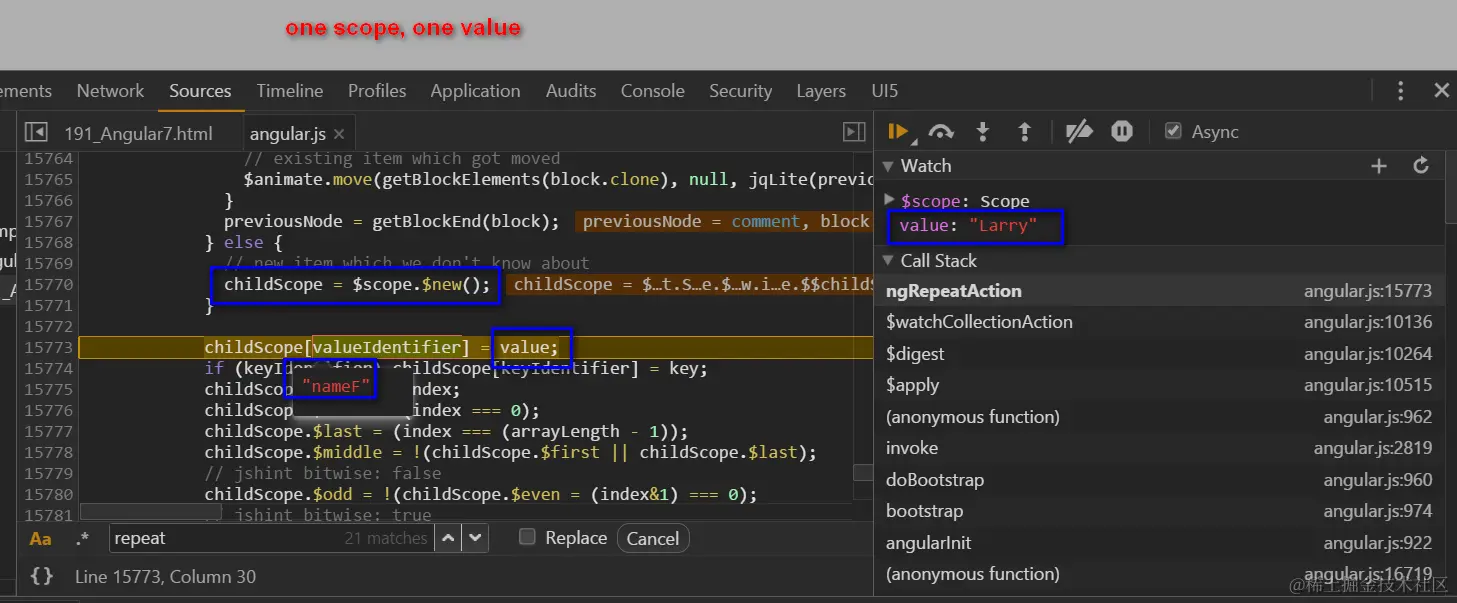The height and width of the screenshot is (603, 1457).
Task: Select $watchCollectionAction call stack frame
Action: point(1159,322)
